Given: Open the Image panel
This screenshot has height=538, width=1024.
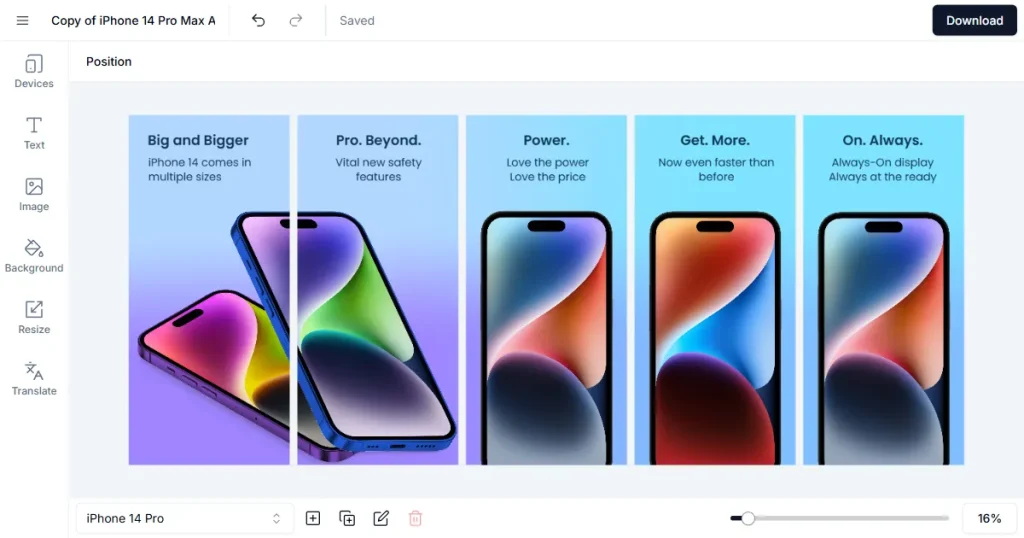Looking at the screenshot, I should point(34,195).
